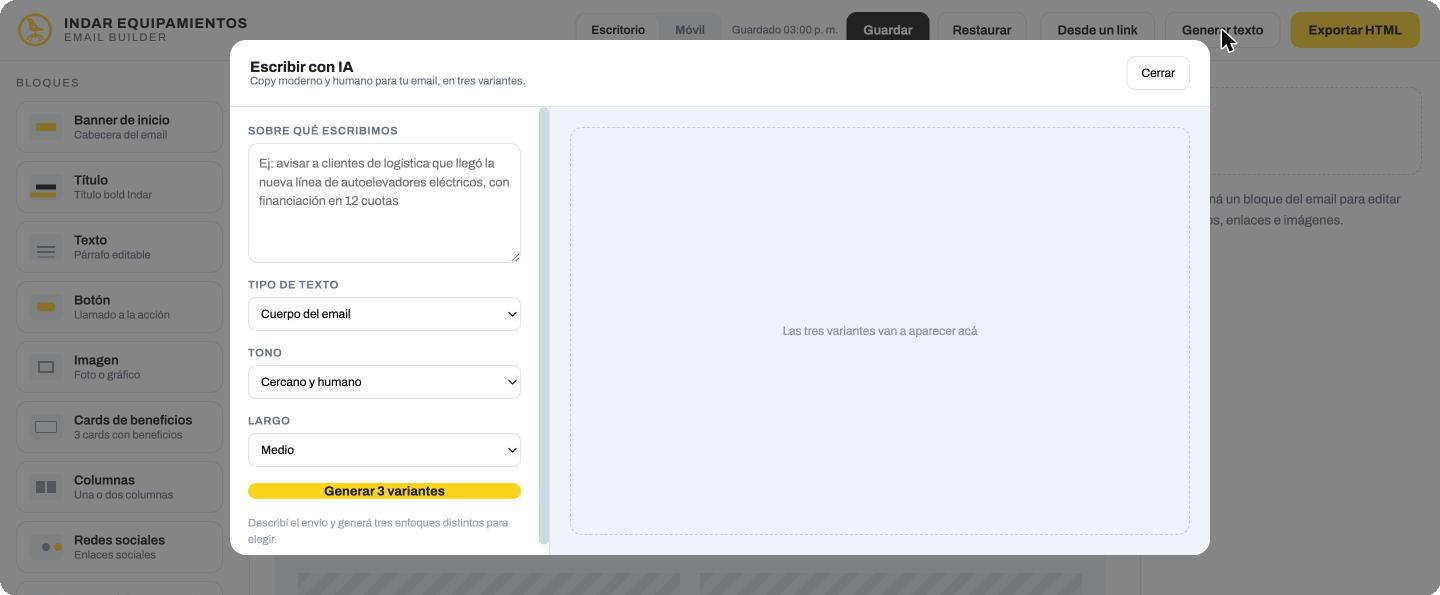
Task: Select the Cards de beneficios icon
Action: (46, 427)
